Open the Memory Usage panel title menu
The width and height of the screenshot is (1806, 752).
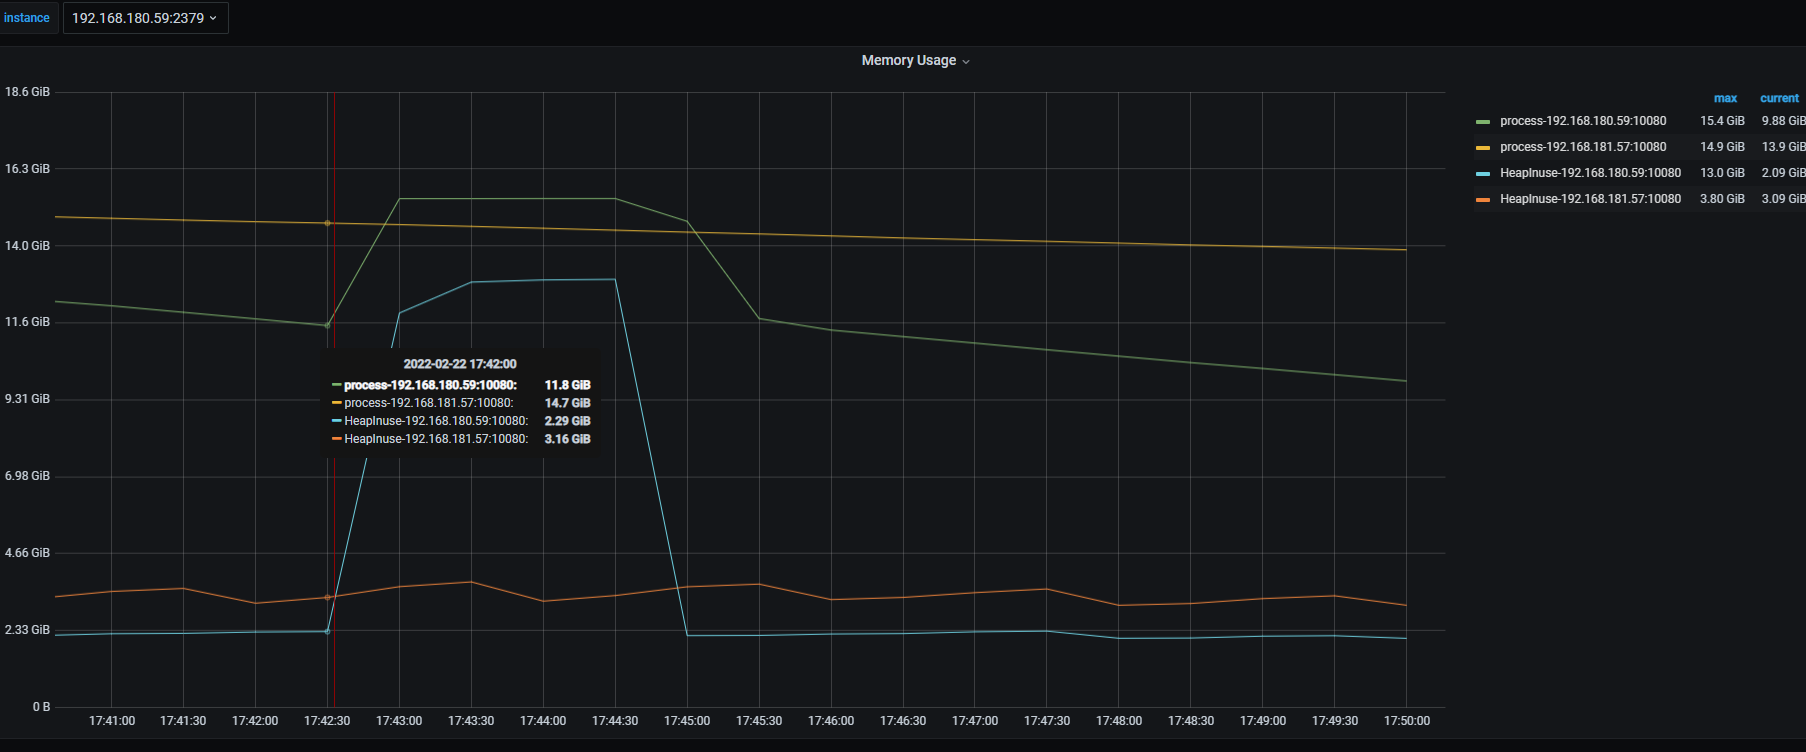tap(915, 61)
